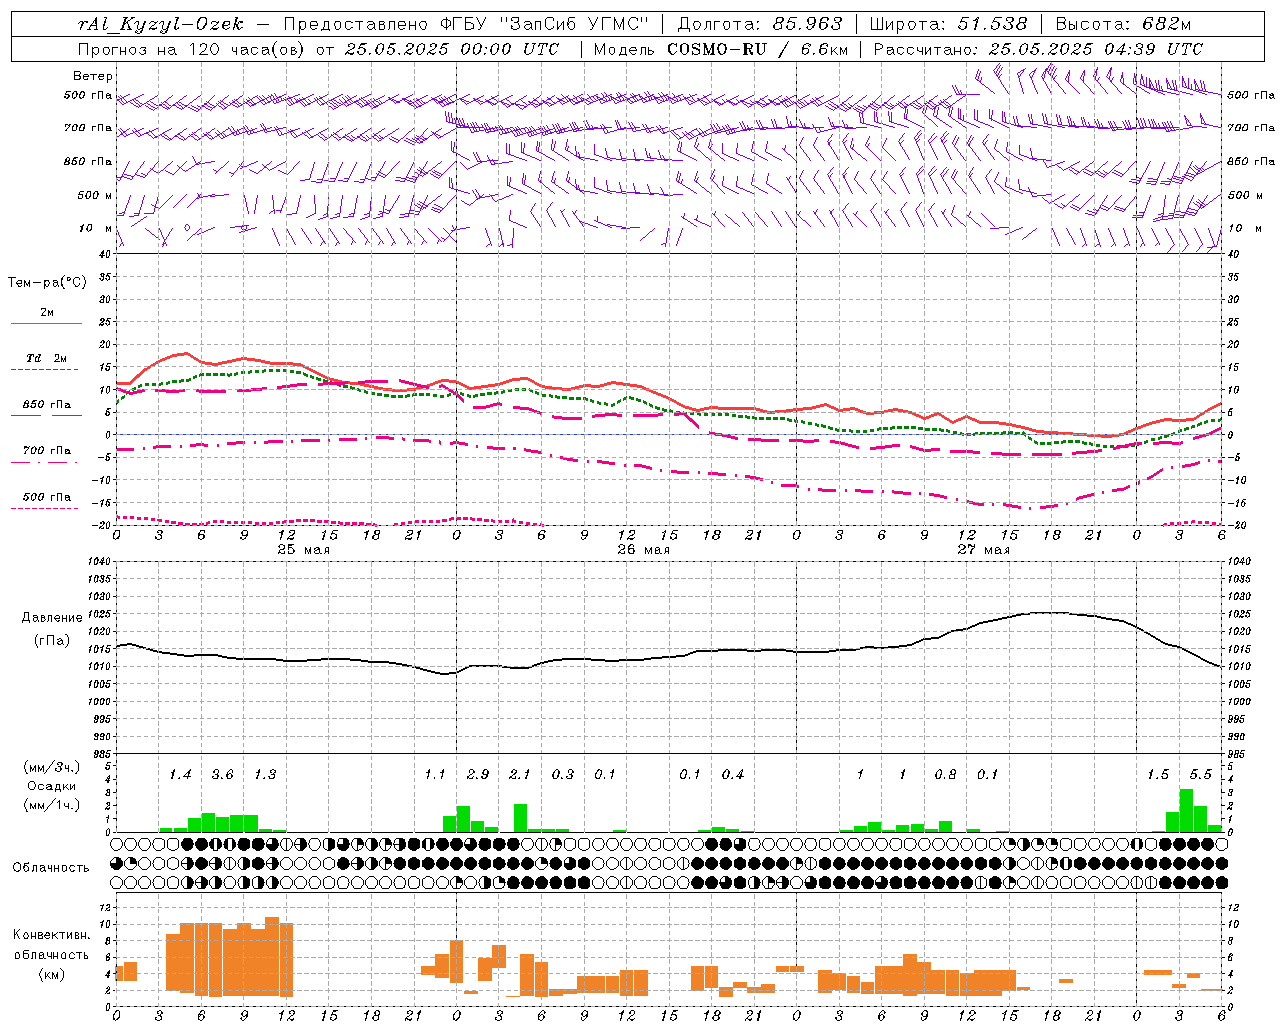Screen dimensions: 1280x1024
Task: Click the 25 мая date label
Action: click(303, 550)
